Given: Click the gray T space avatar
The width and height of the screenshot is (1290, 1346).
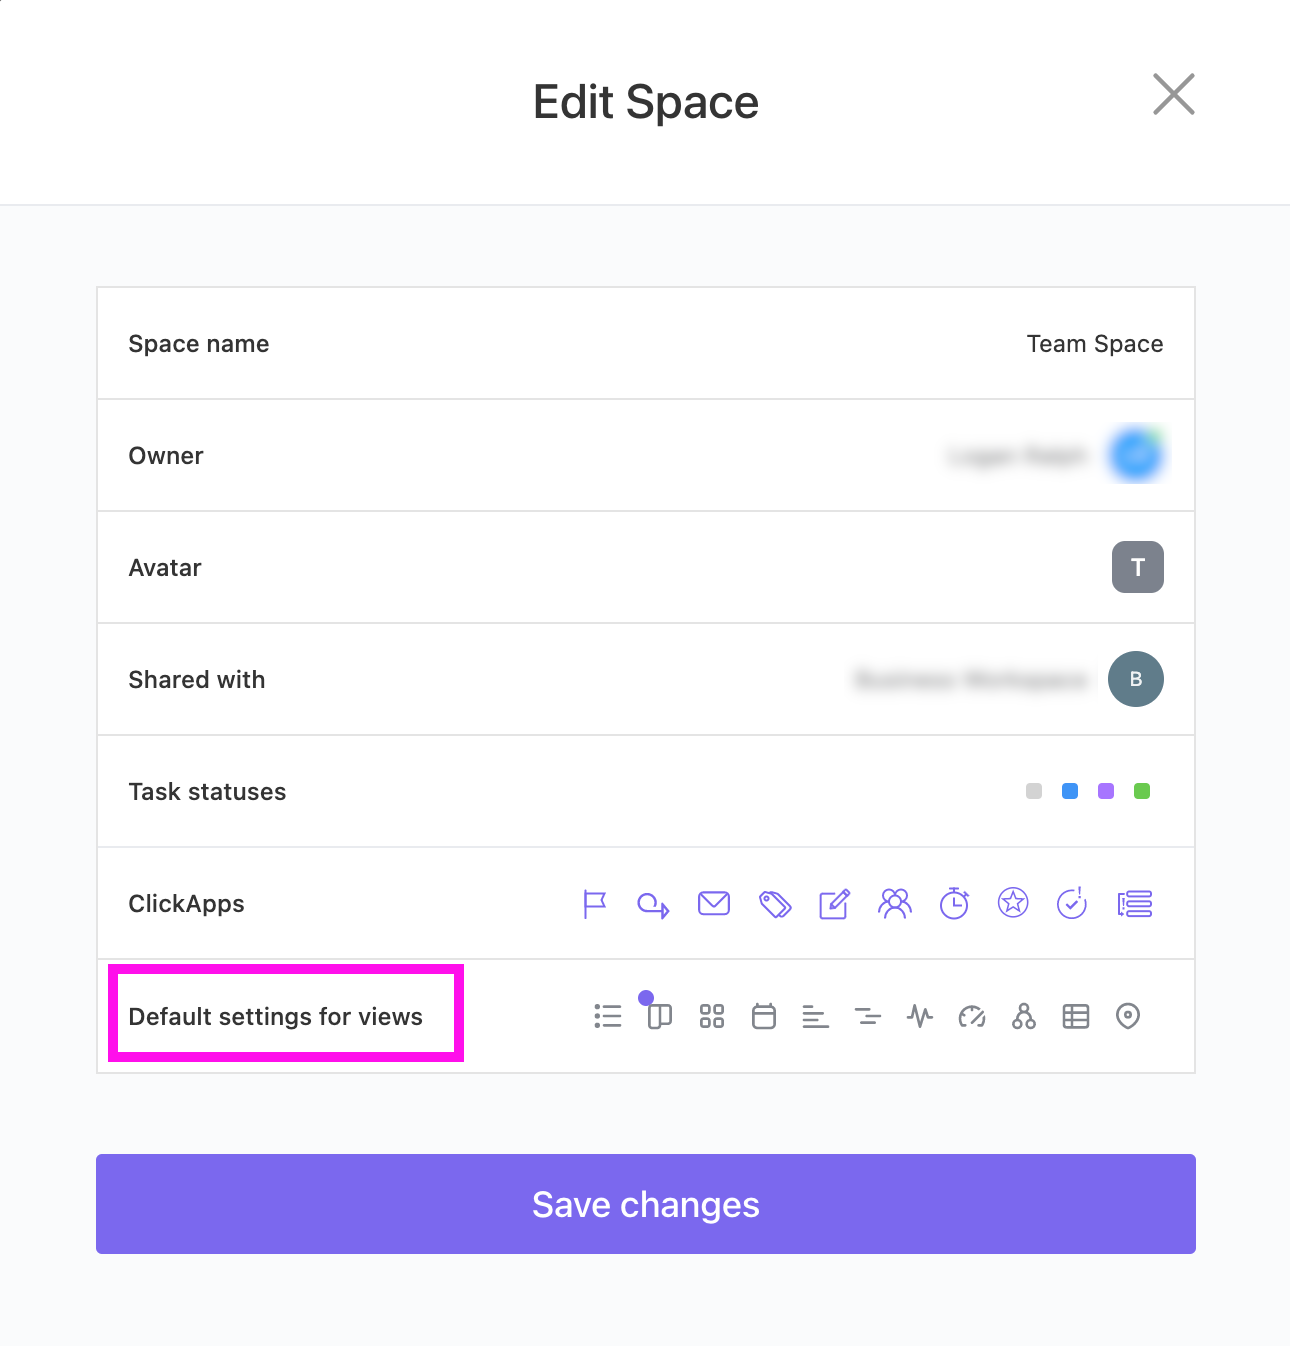Looking at the screenshot, I should click(x=1137, y=567).
